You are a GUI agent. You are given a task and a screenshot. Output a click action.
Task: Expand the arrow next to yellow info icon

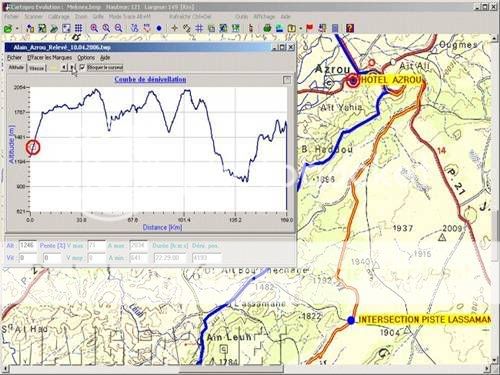[x=300, y=29]
